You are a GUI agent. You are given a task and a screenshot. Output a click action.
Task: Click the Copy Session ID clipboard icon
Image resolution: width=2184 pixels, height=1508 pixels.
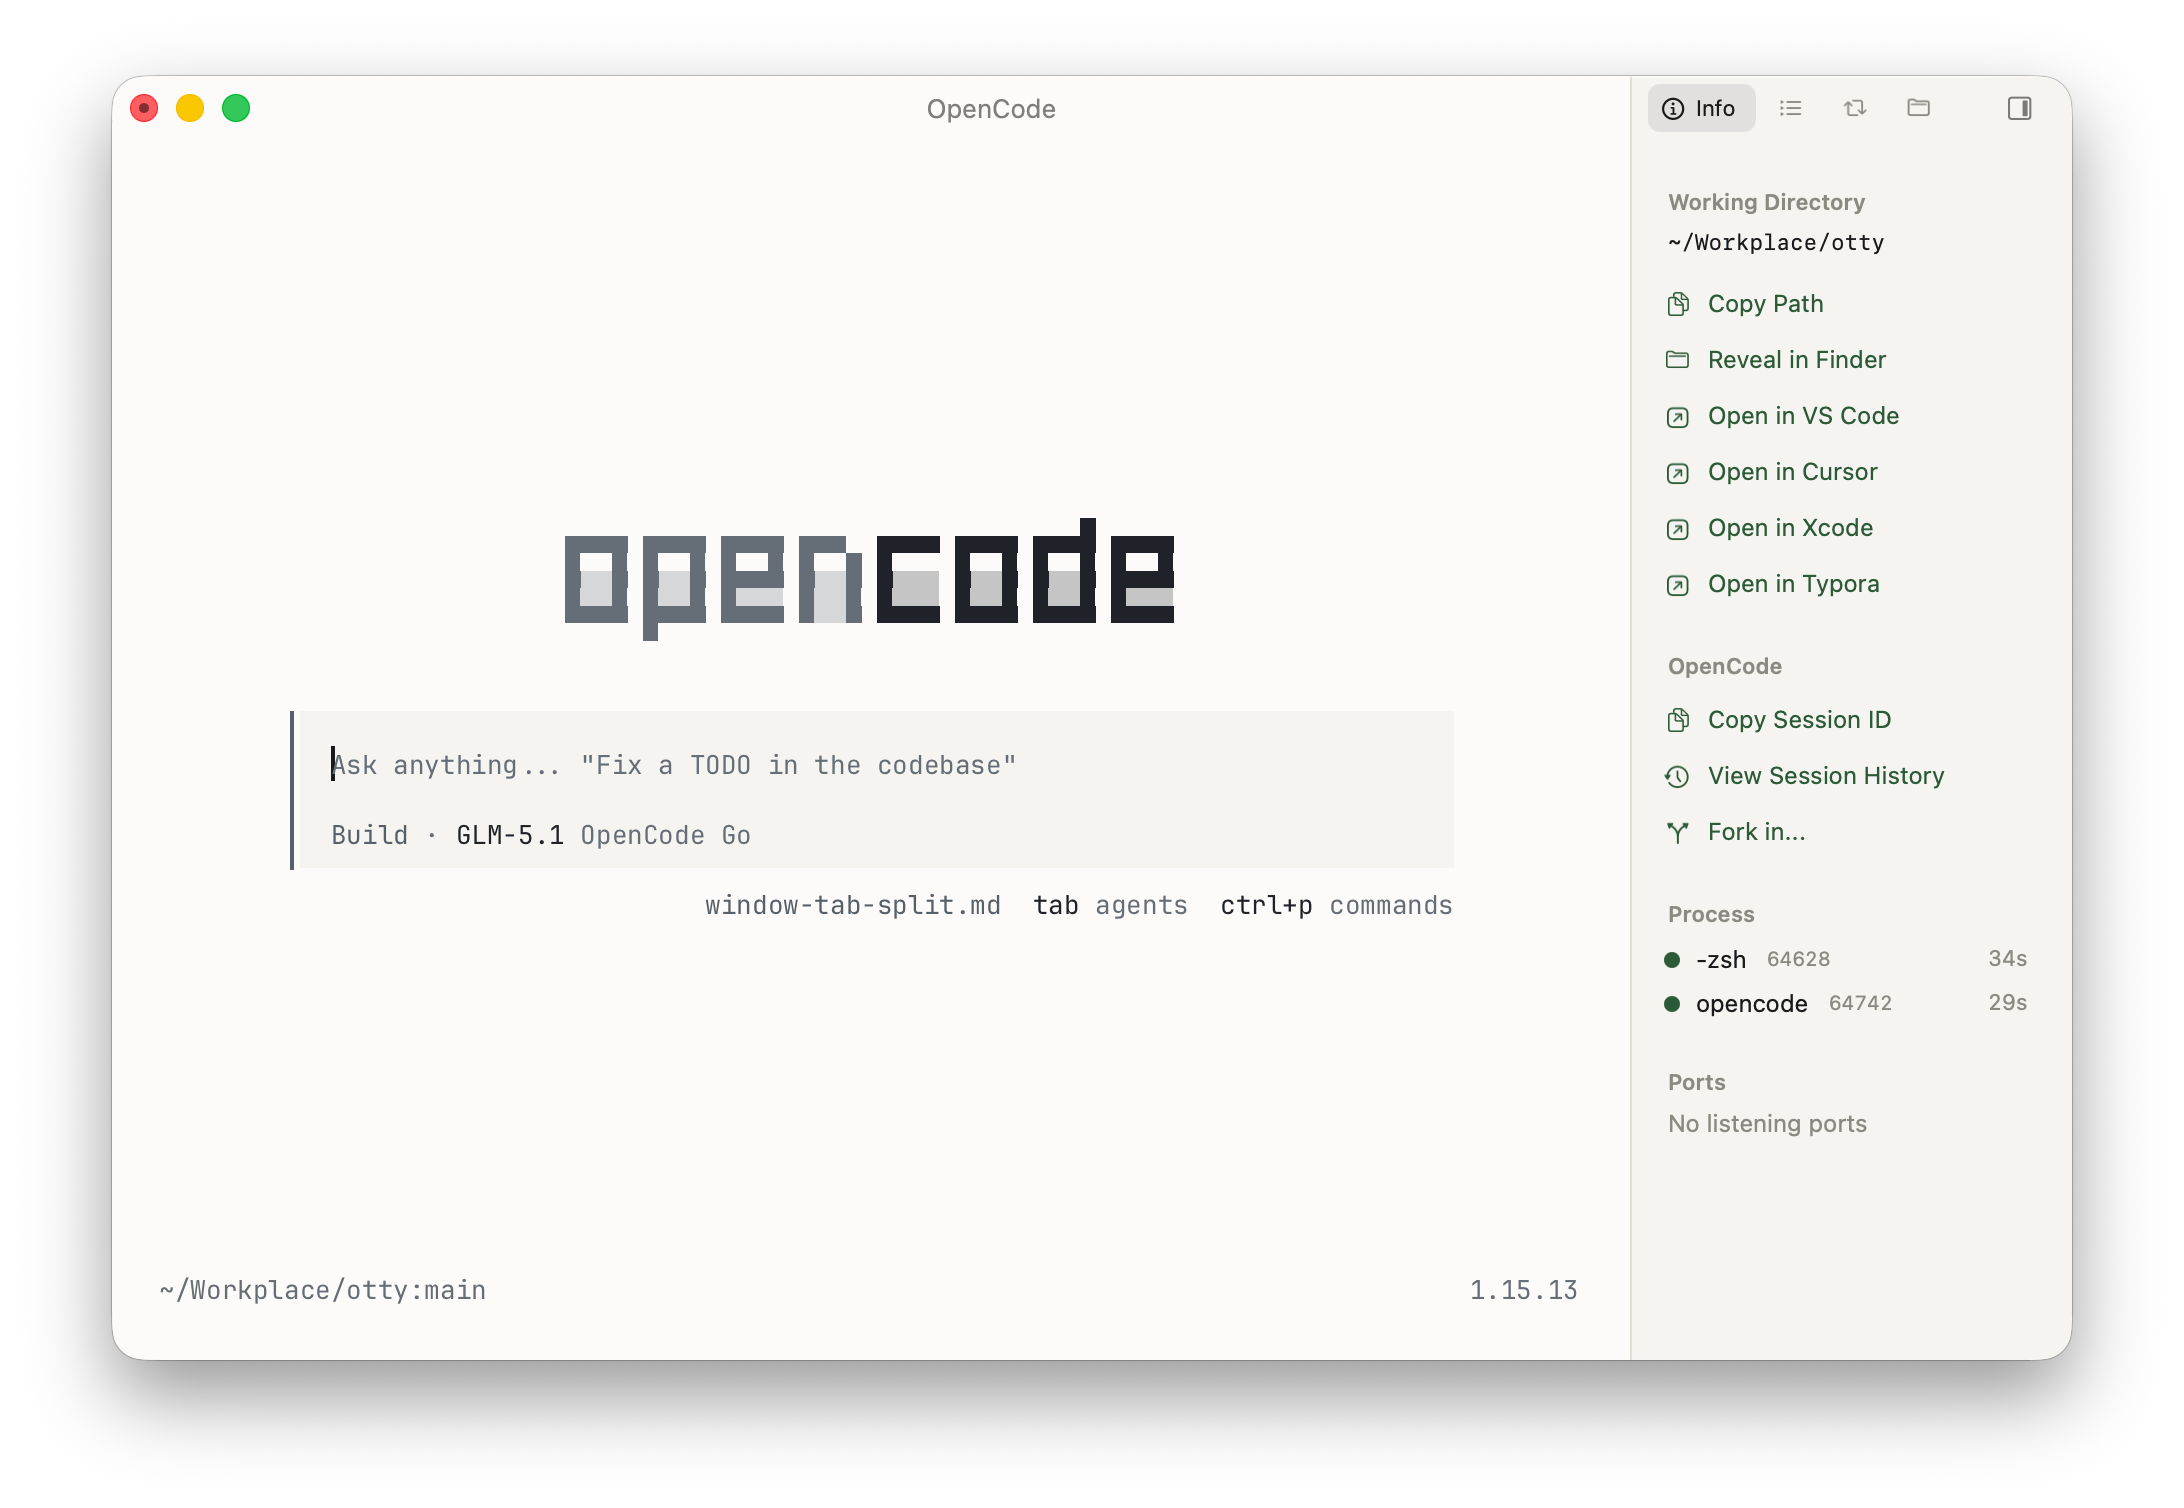pyautogui.click(x=1678, y=720)
